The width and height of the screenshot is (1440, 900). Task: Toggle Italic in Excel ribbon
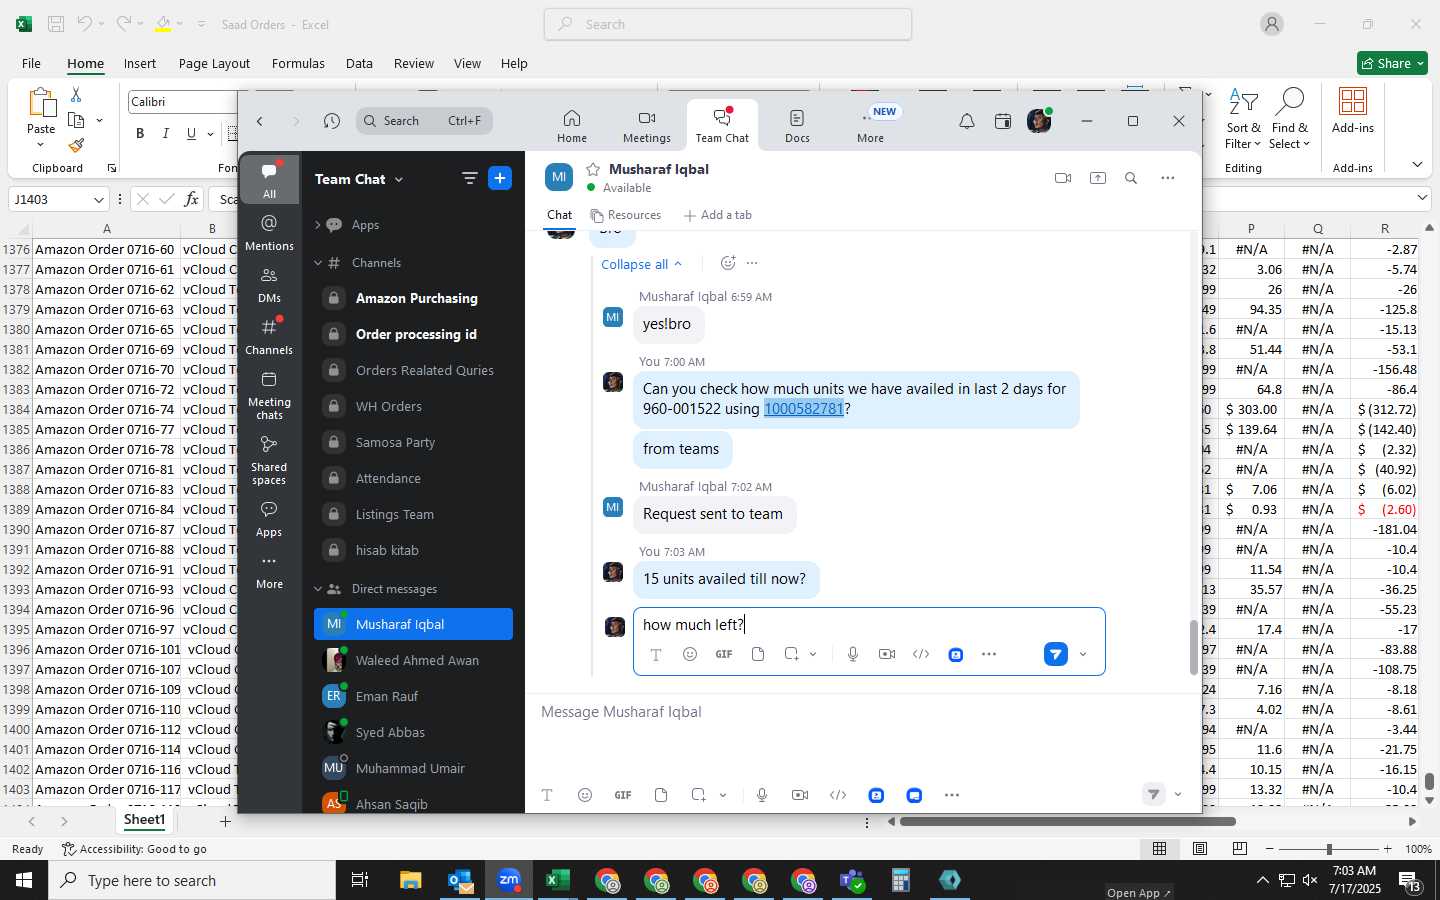pos(165,133)
